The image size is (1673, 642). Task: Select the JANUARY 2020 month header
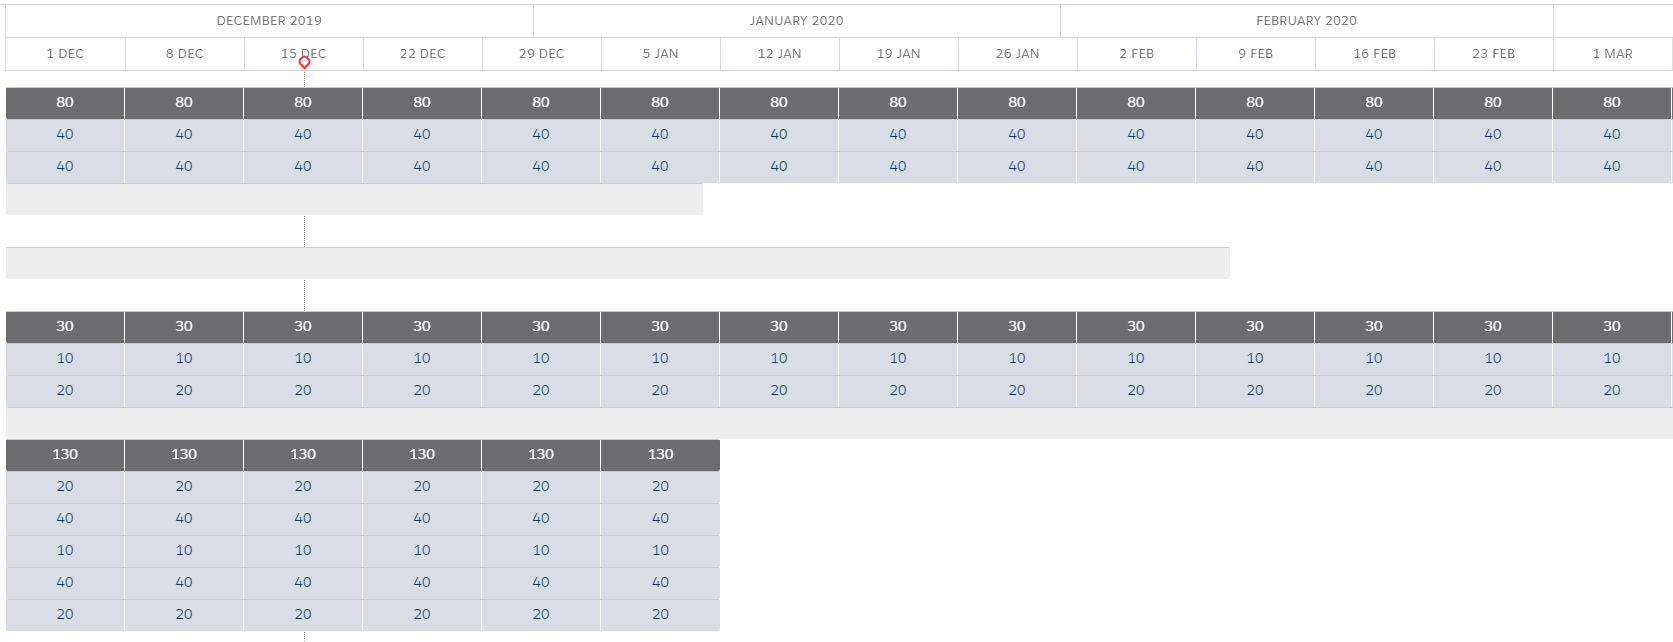point(796,21)
